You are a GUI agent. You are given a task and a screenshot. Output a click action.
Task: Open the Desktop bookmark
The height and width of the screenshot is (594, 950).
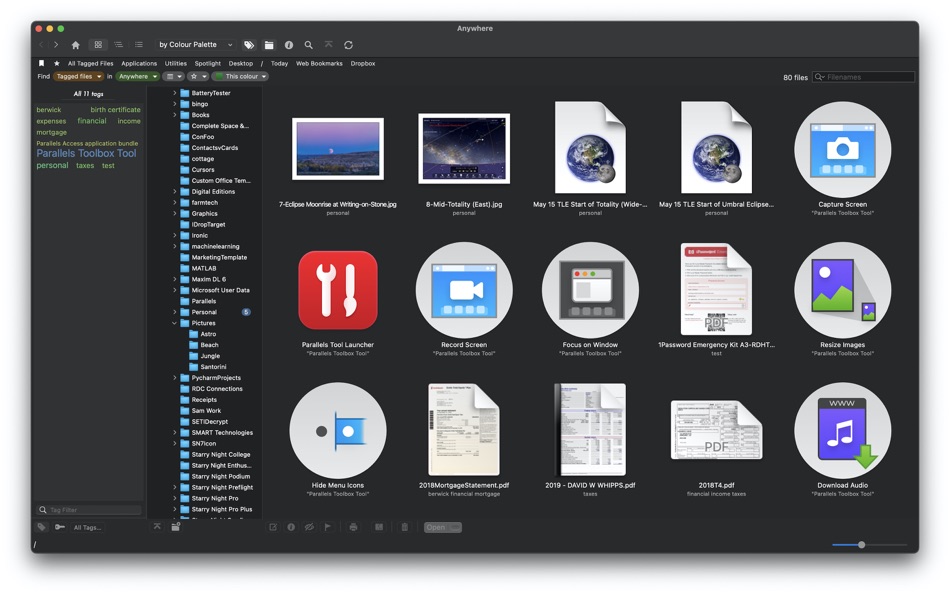[241, 64]
